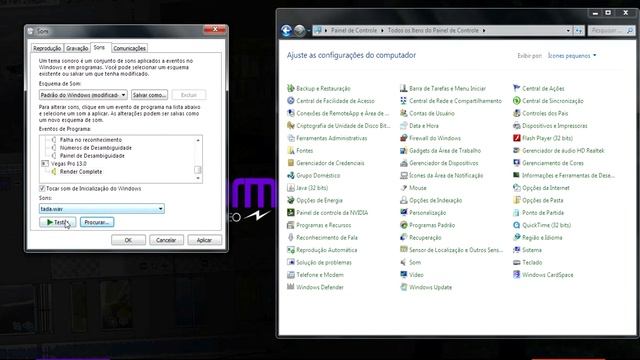This screenshot has width=640, height=360.
Task: Click Som speaker icon in Control Panel
Action: 404,262
